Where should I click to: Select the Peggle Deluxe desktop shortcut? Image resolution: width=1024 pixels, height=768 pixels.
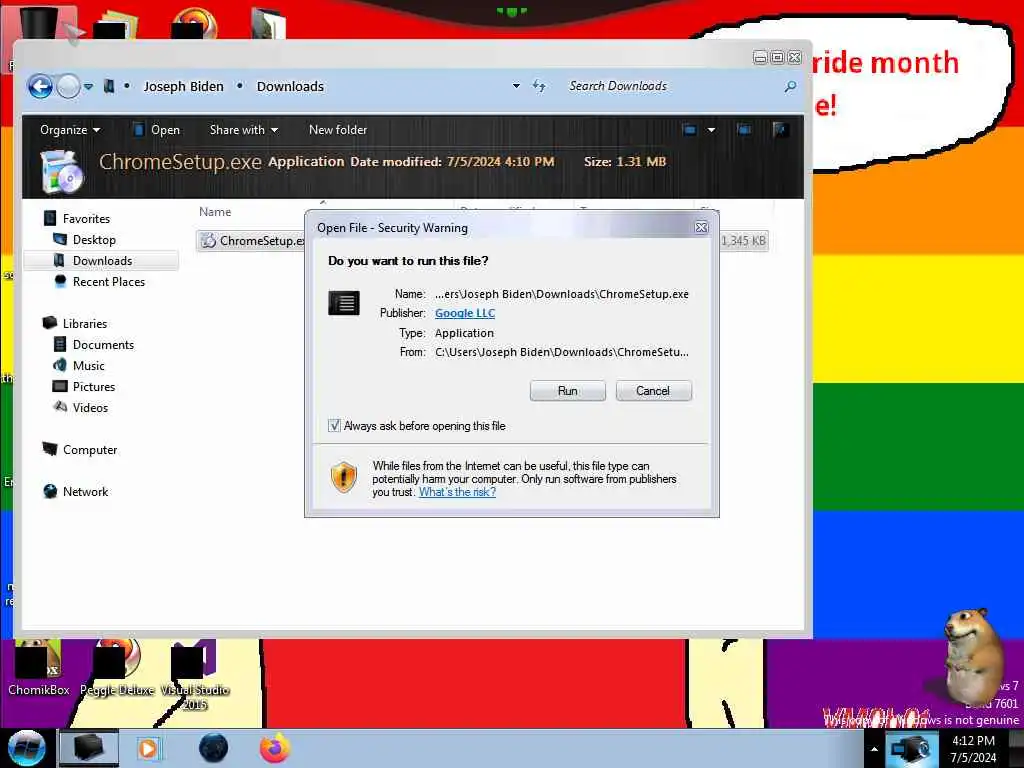(x=117, y=667)
